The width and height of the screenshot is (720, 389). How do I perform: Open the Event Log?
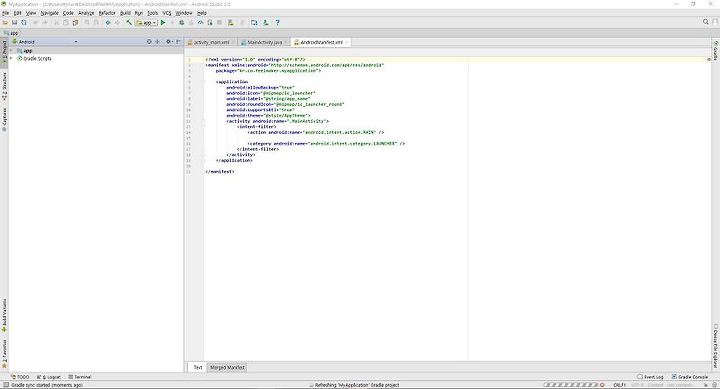pyautogui.click(x=650, y=377)
